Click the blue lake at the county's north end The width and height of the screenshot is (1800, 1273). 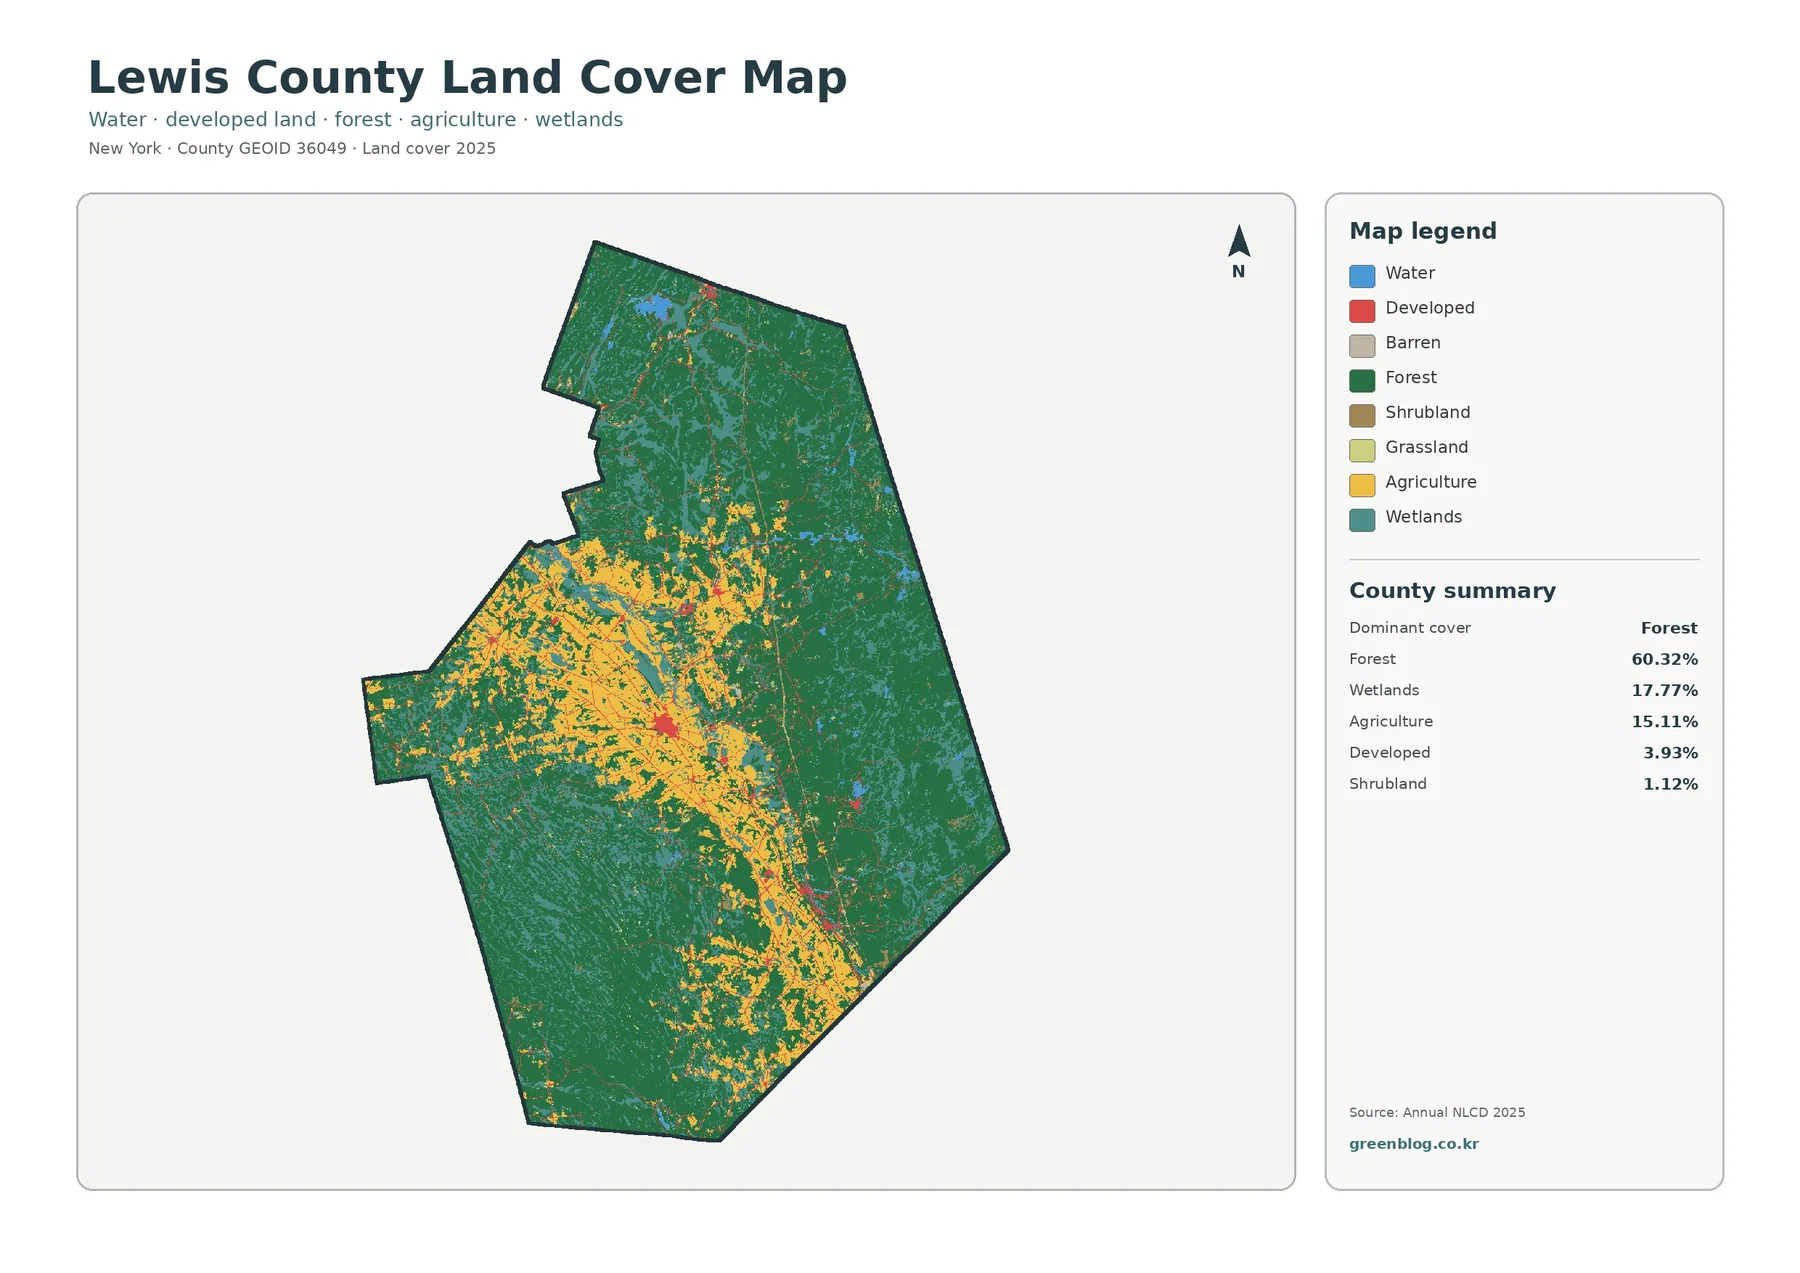pyautogui.click(x=653, y=306)
